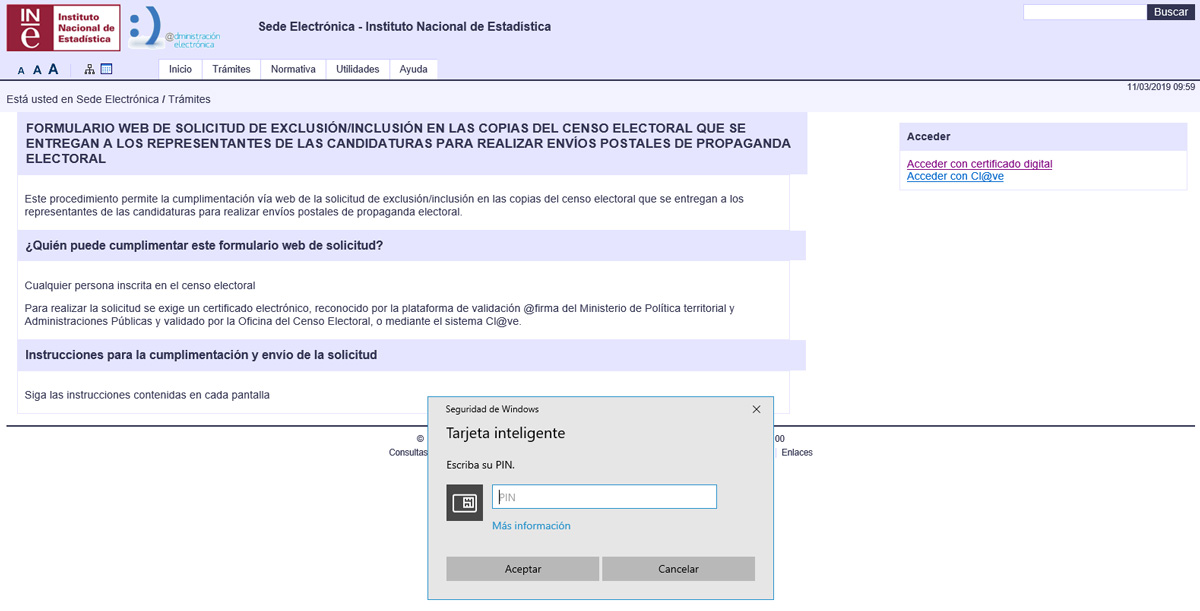The height and width of the screenshot is (611, 1200).
Task: Click the search text box next to Buscar
Action: pyautogui.click(x=1083, y=12)
